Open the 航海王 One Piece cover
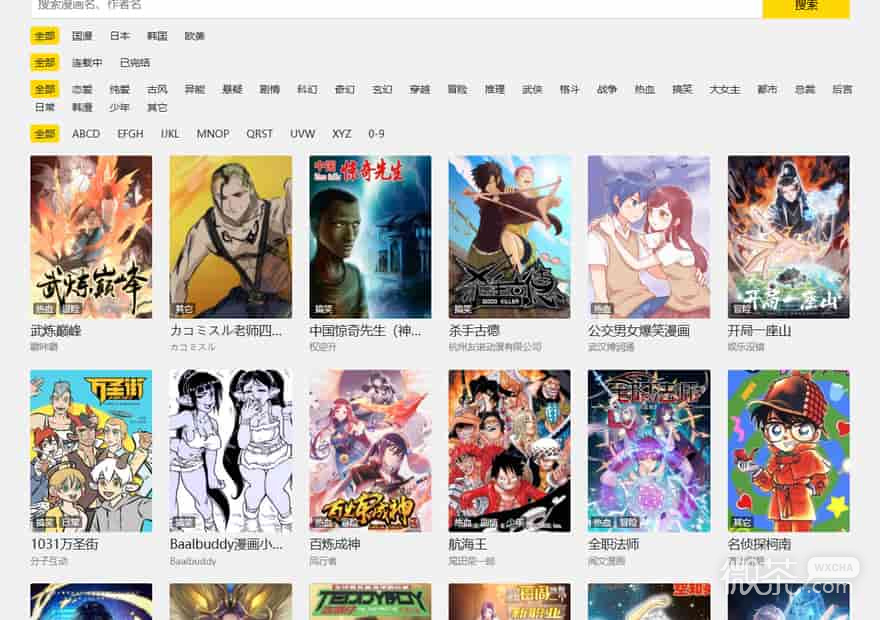 (x=510, y=451)
